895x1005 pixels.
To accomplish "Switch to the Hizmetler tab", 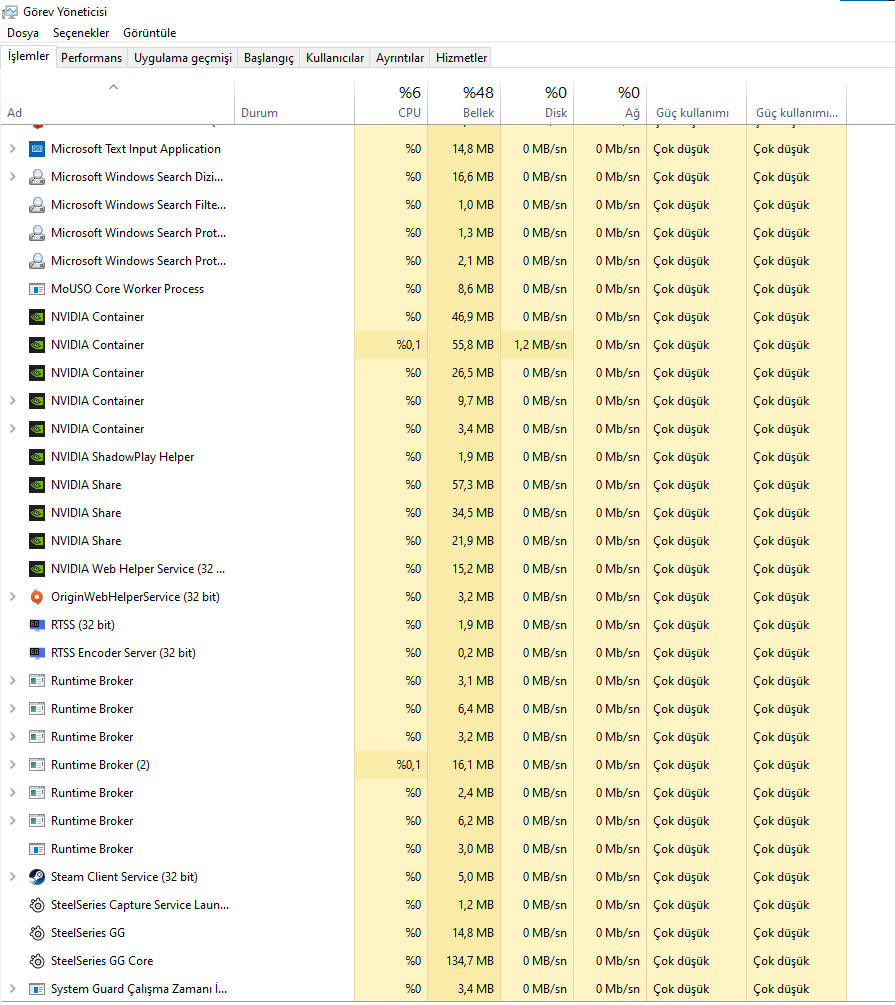I will point(462,58).
